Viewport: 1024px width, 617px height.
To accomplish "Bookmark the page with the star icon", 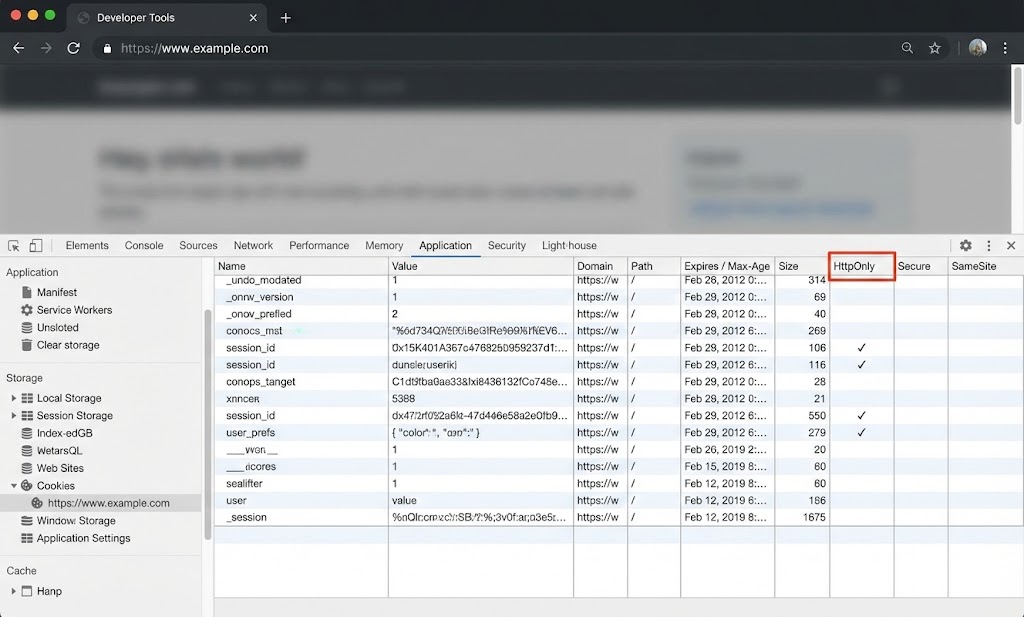I will (934, 47).
